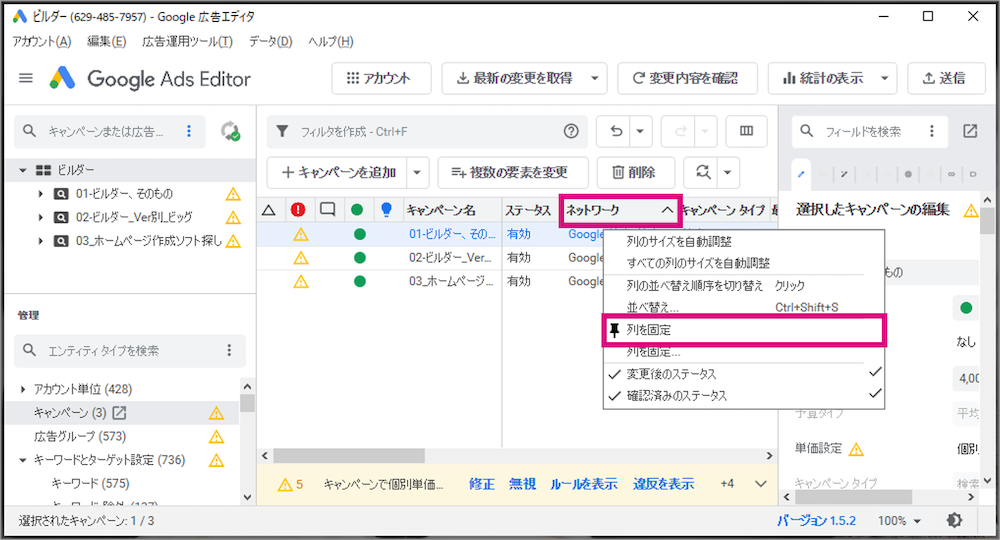
Task: Open the アカウント(A) menu
Action: [x=42, y=41]
